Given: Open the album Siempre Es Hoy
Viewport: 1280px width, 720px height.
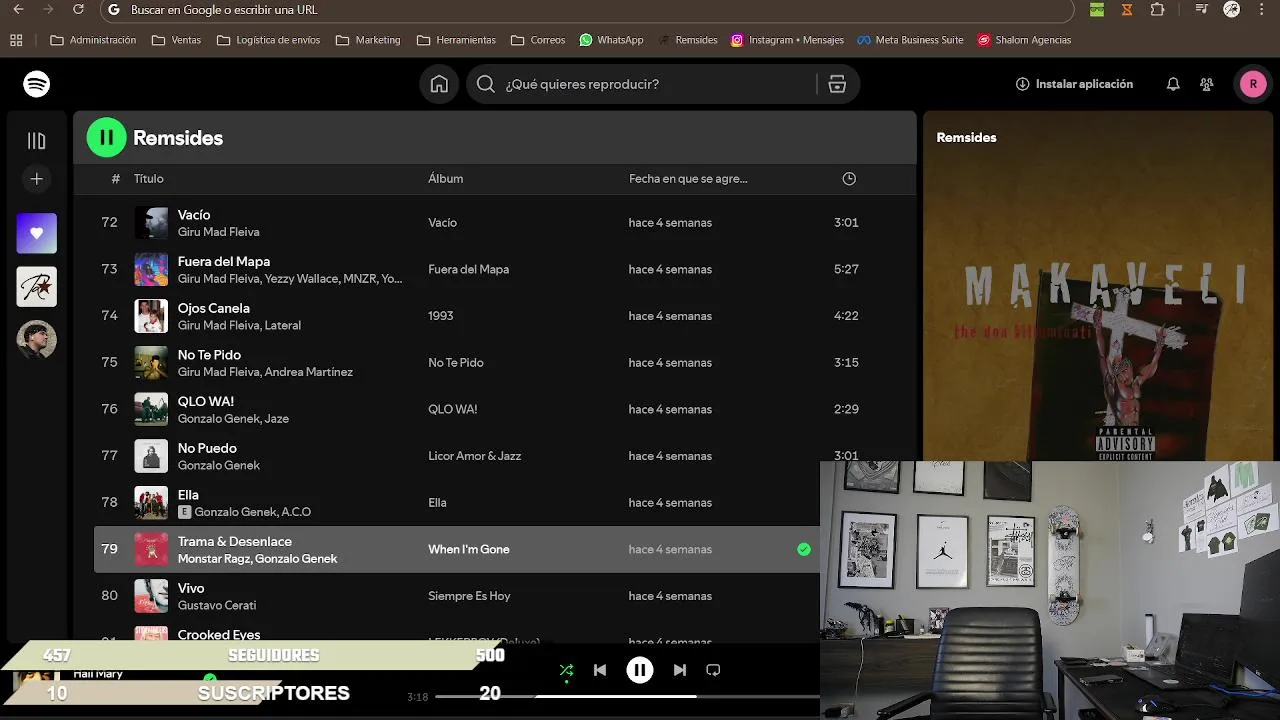Looking at the screenshot, I should pyautogui.click(x=469, y=596).
